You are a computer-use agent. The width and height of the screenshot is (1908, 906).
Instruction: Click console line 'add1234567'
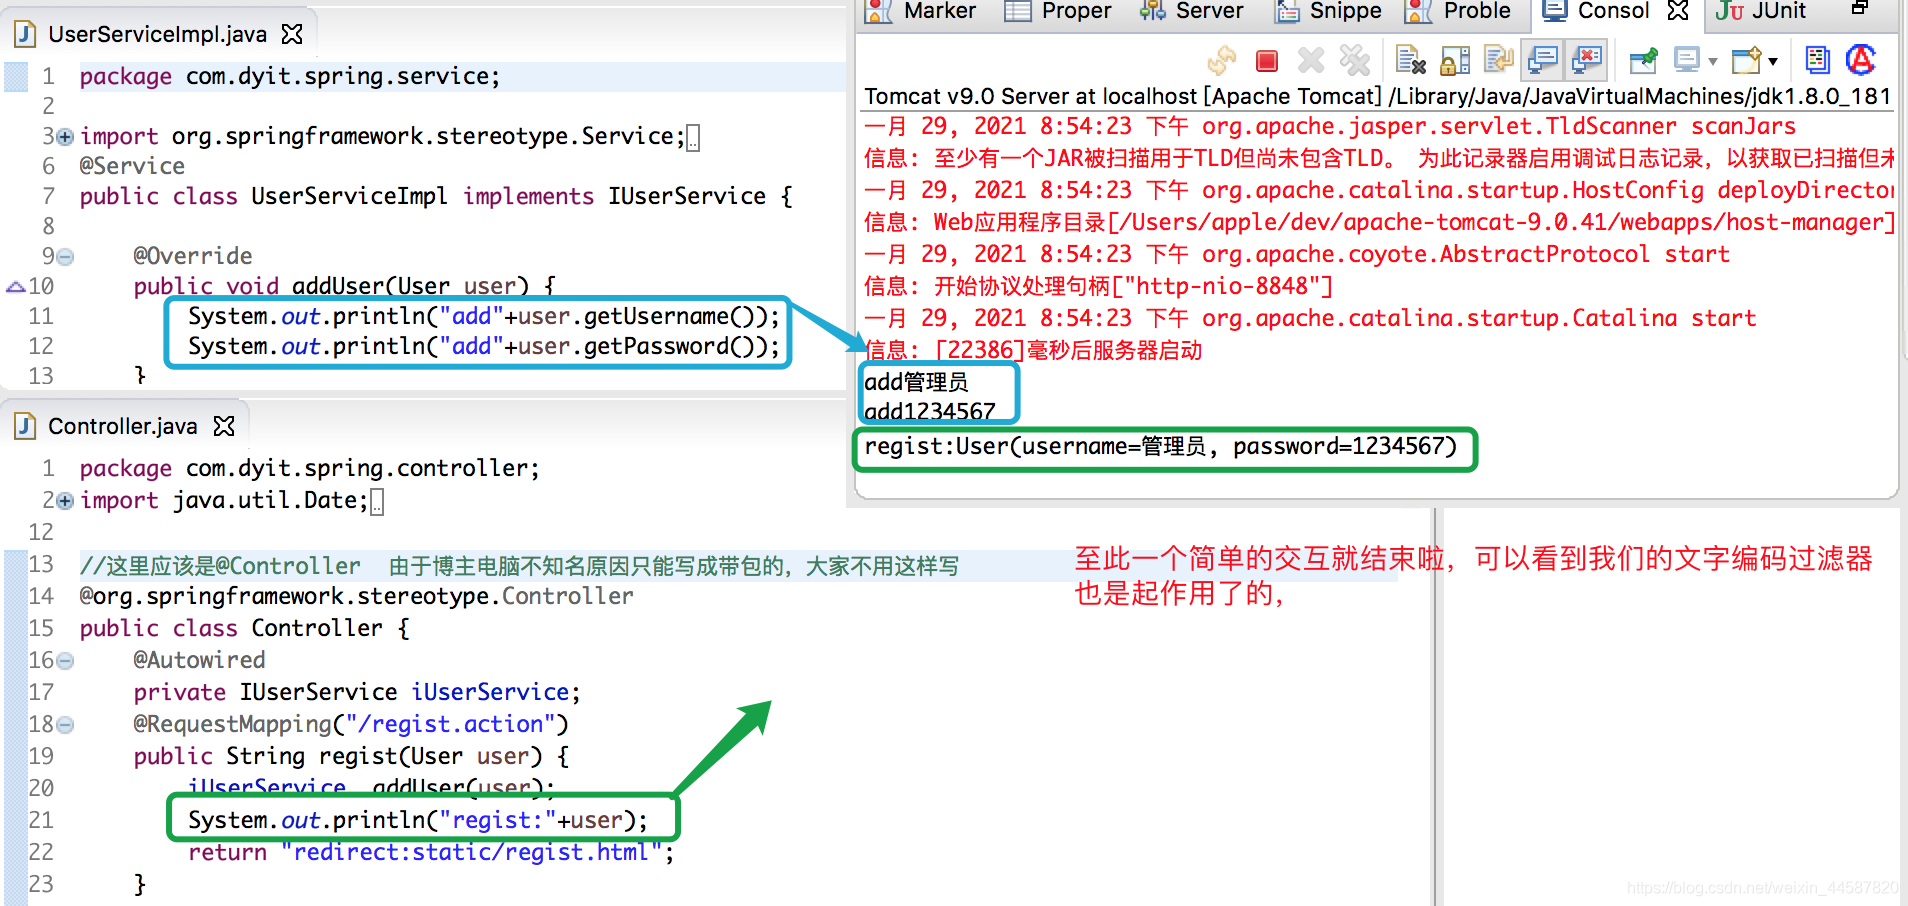(x=929, y=411)
